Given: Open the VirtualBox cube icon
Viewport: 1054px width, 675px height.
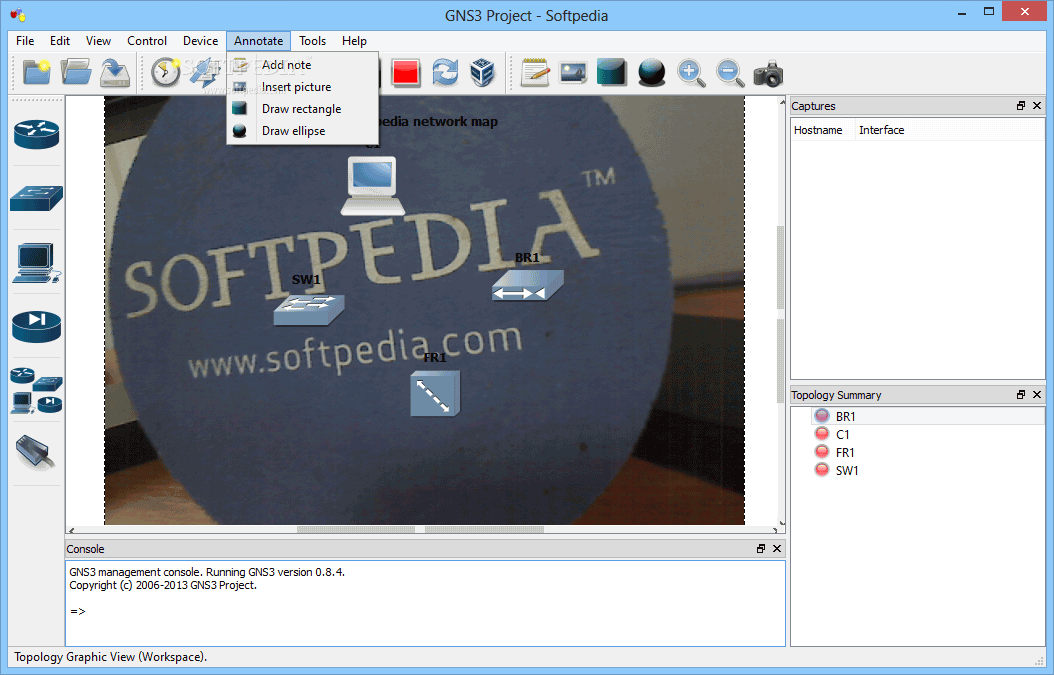Looking at the screenshot, I should pyautogui.click(x=482, y=72).
